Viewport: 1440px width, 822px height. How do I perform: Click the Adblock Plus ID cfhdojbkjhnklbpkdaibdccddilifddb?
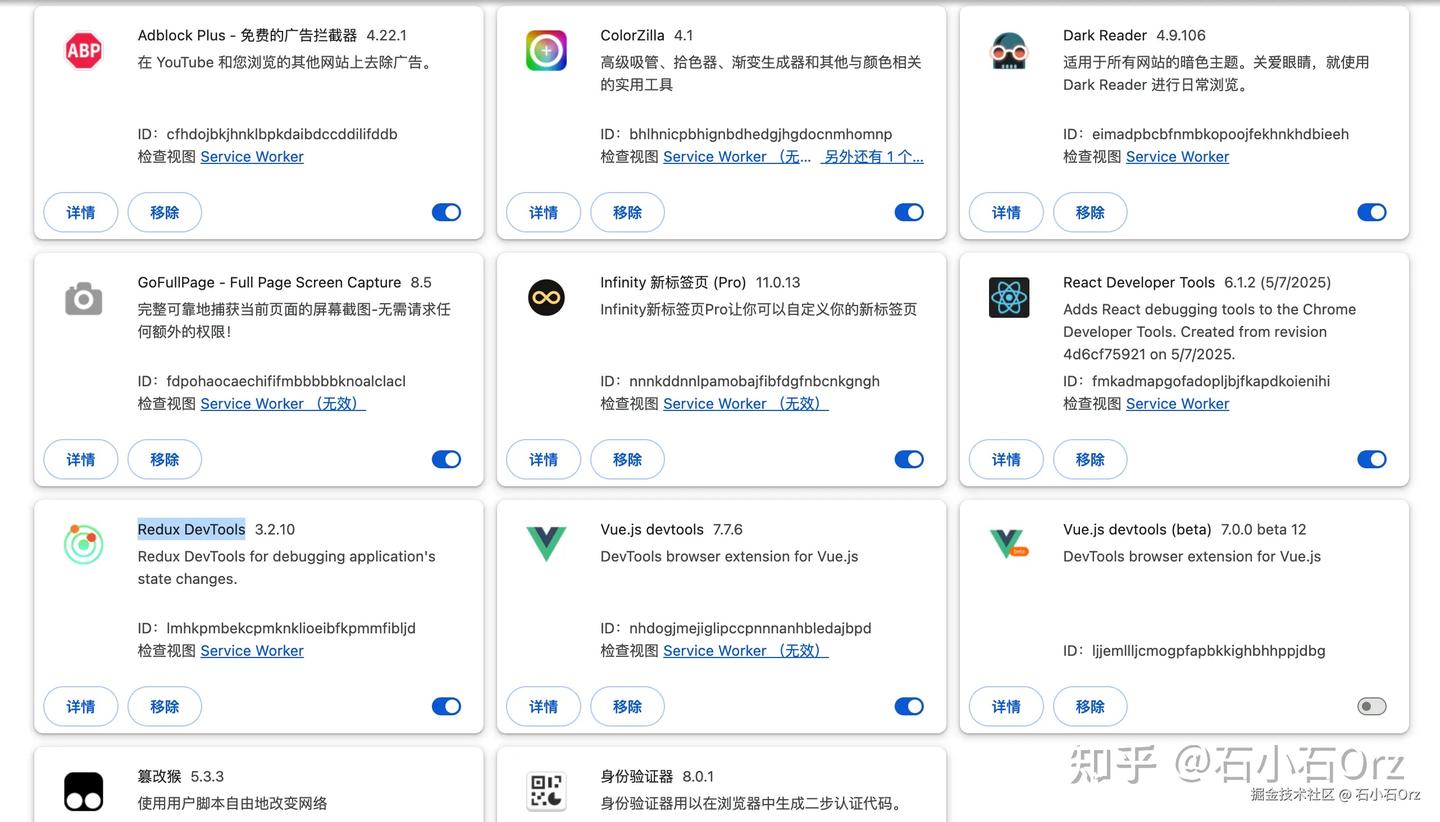(x=282, y=134)
